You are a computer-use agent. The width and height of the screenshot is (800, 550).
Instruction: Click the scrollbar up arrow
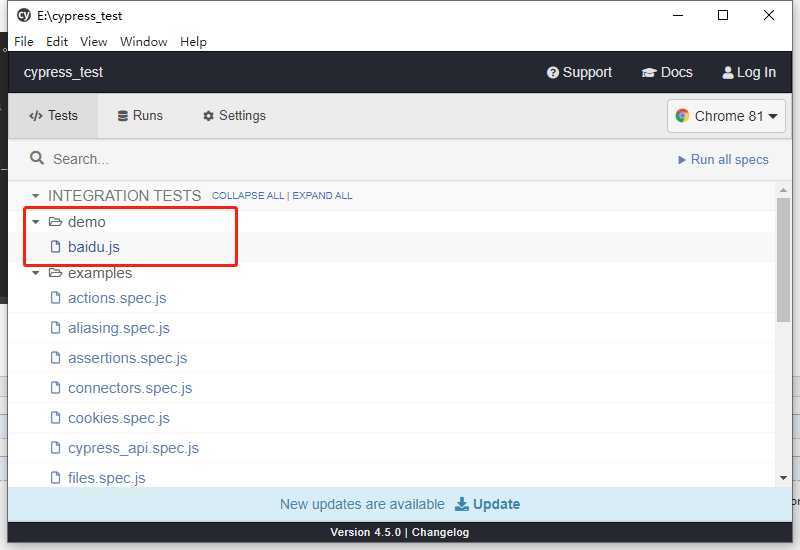(783, 190)
